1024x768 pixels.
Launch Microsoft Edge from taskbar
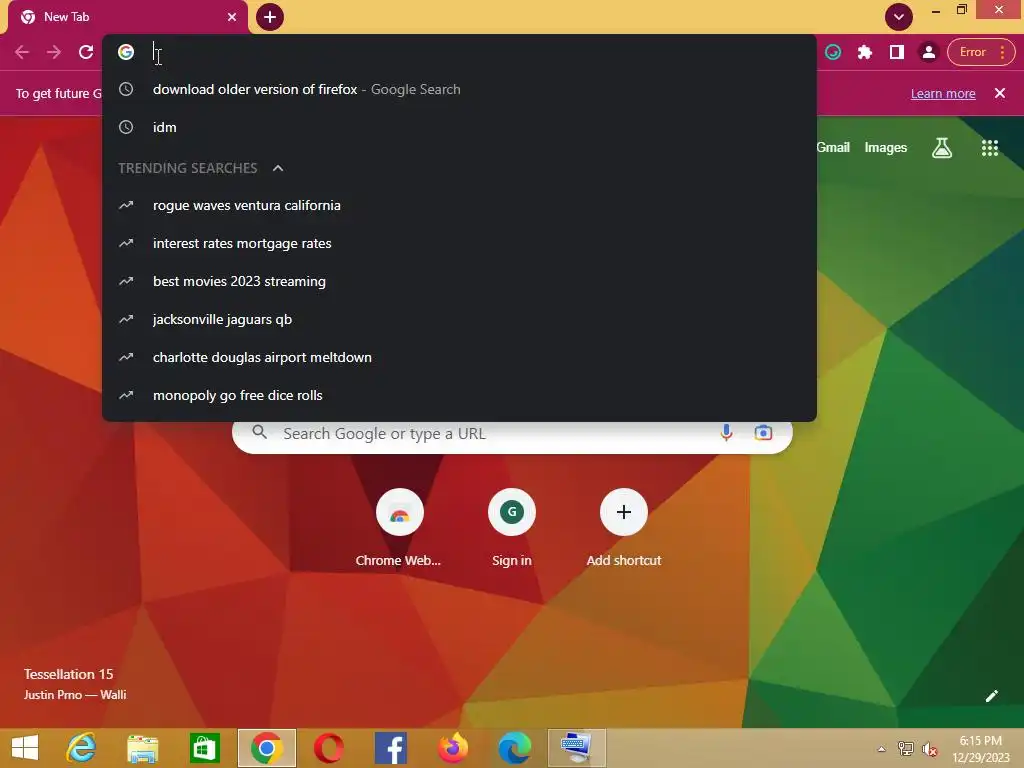click(x=515, y=748)
